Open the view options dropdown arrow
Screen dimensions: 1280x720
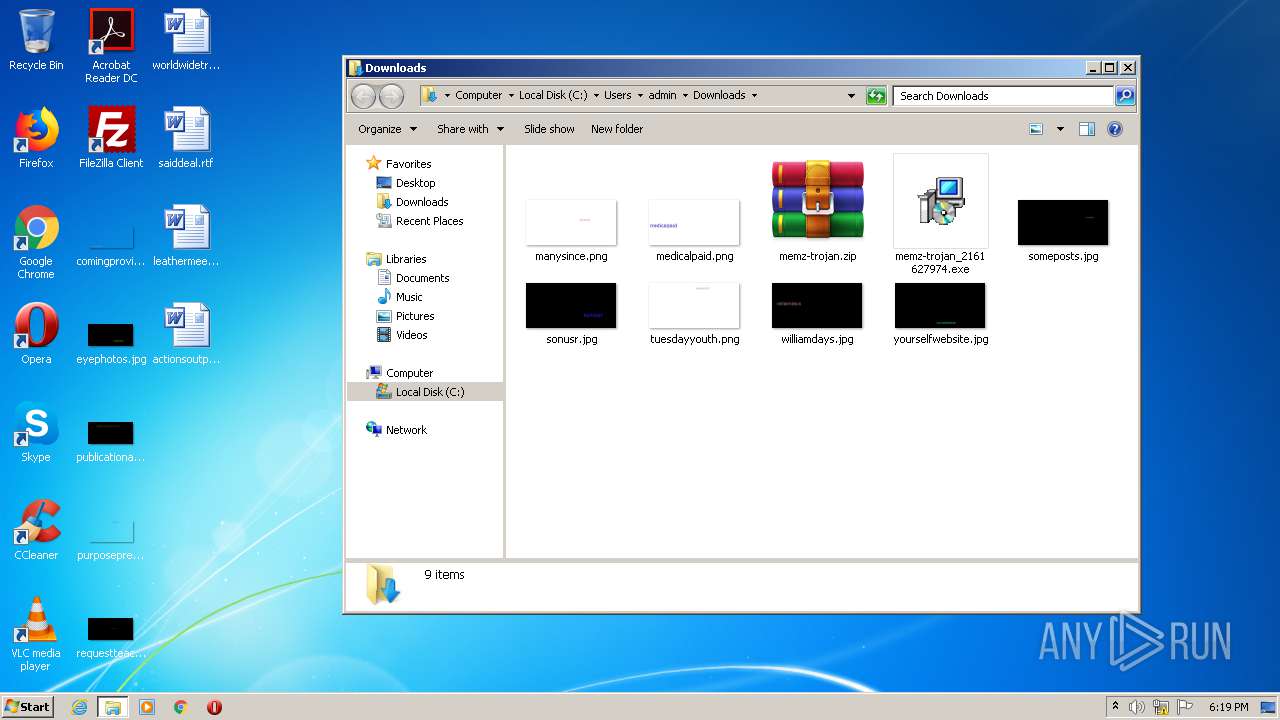tap(1060, 129)
